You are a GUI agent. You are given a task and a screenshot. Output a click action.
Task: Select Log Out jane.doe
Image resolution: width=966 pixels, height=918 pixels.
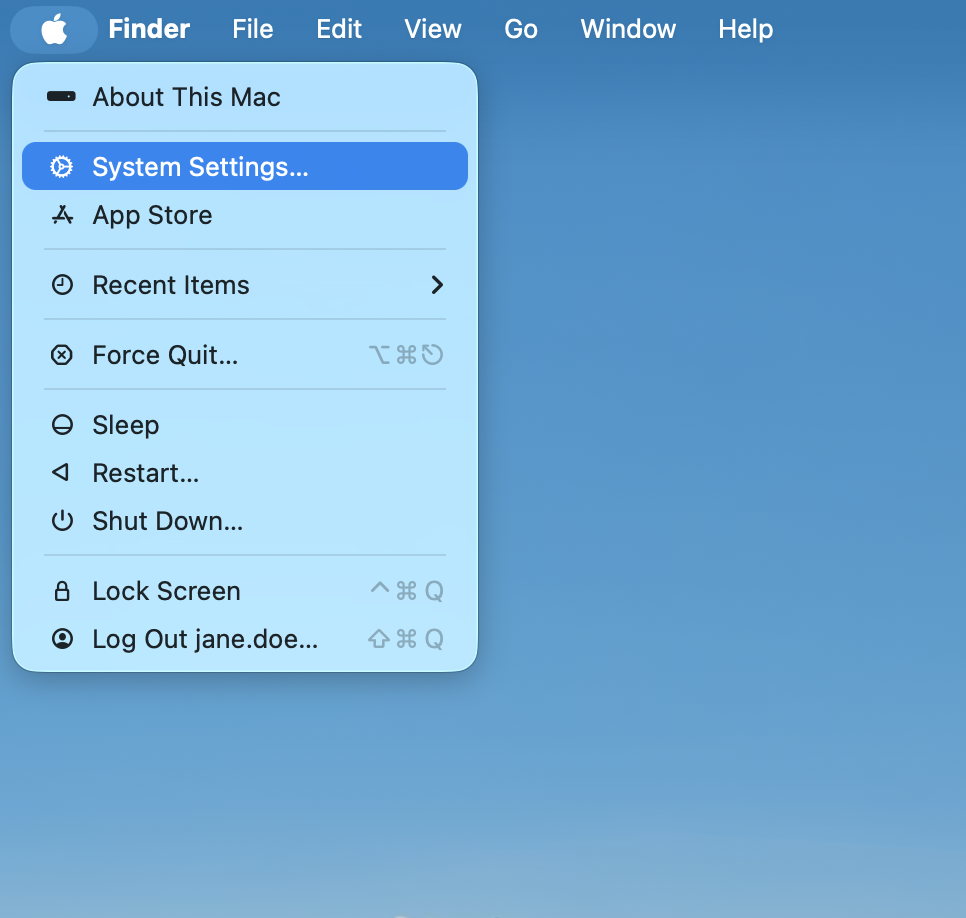point(205,638)
